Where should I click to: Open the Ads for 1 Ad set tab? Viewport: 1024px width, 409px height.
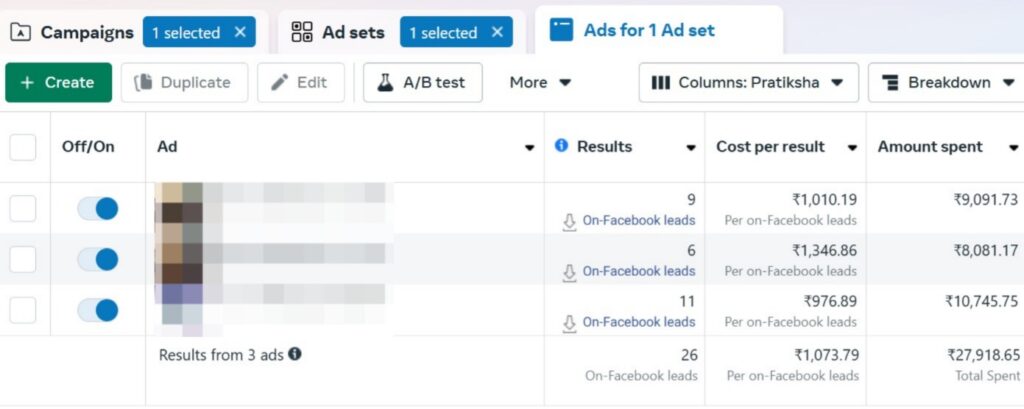point(649,30)
